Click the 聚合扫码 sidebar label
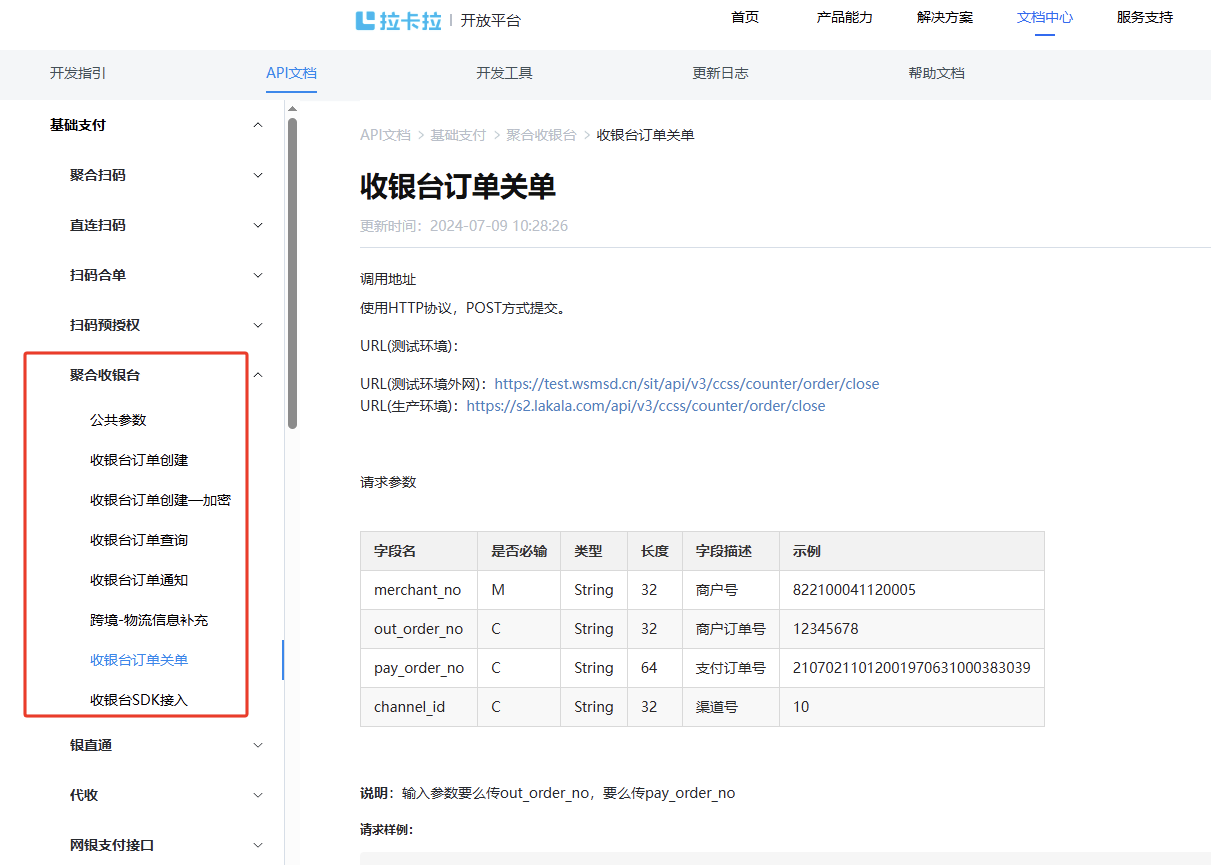Viewport: 1211px width, 865px height. 98,175
